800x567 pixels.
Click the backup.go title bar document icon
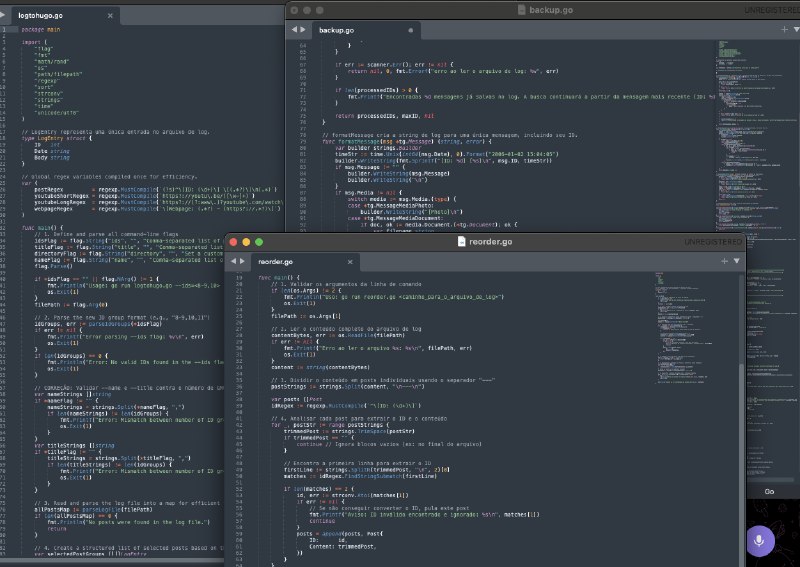coord(522,9)
